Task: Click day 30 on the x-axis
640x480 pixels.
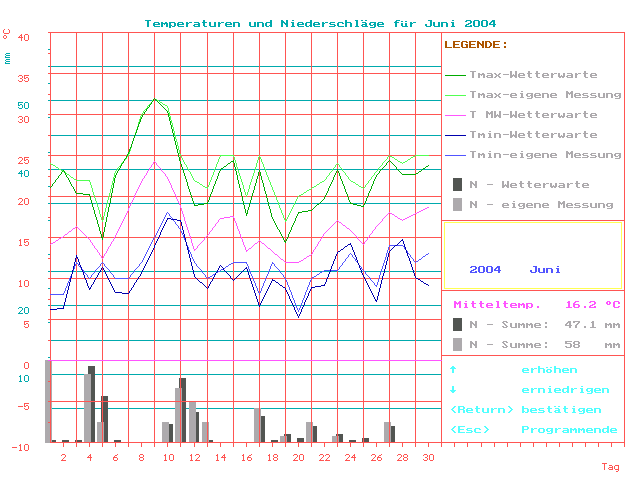Action: [429, 457]
